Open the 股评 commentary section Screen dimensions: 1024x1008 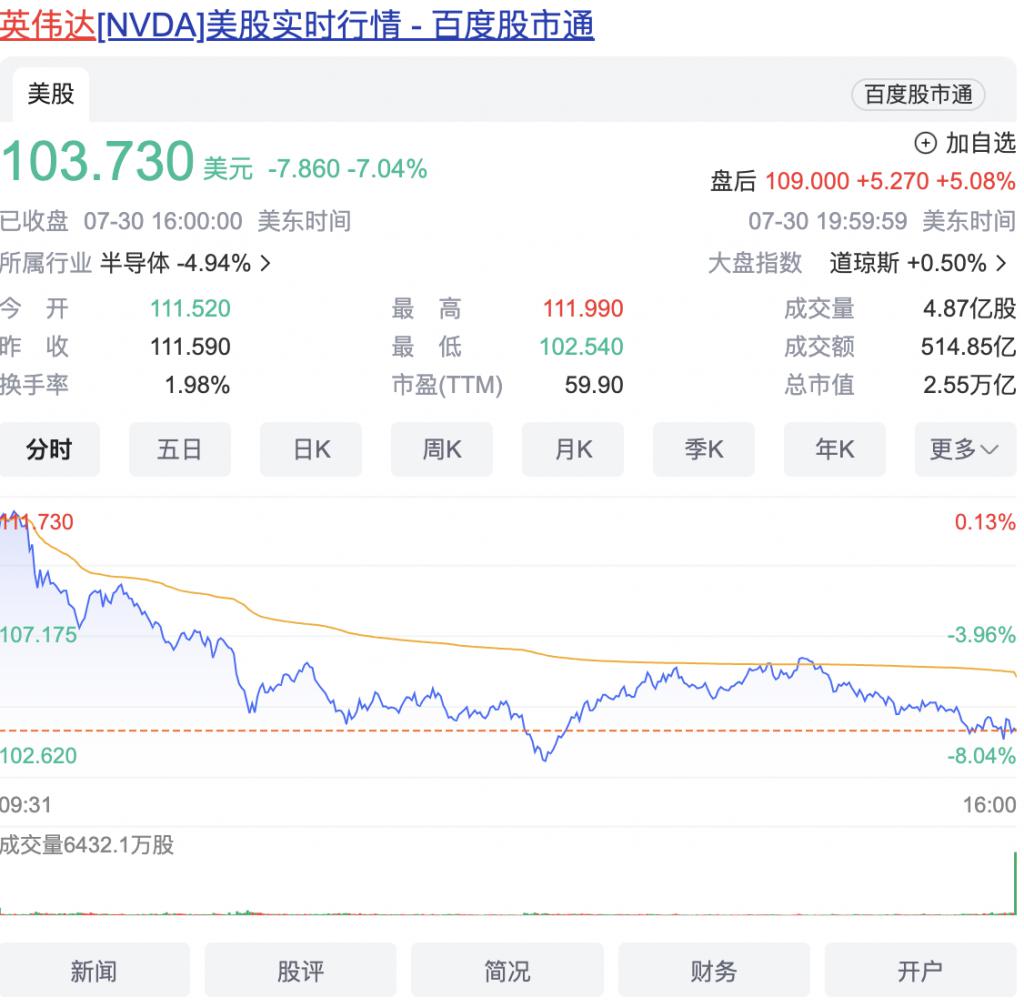coord(300,970)
